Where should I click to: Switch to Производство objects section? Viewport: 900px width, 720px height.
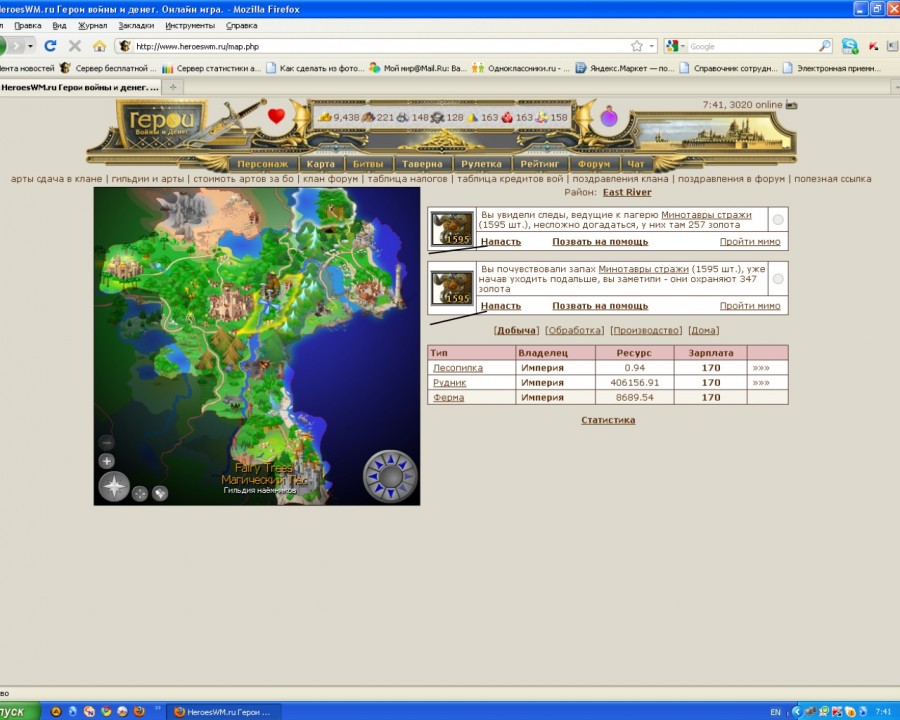646,330
